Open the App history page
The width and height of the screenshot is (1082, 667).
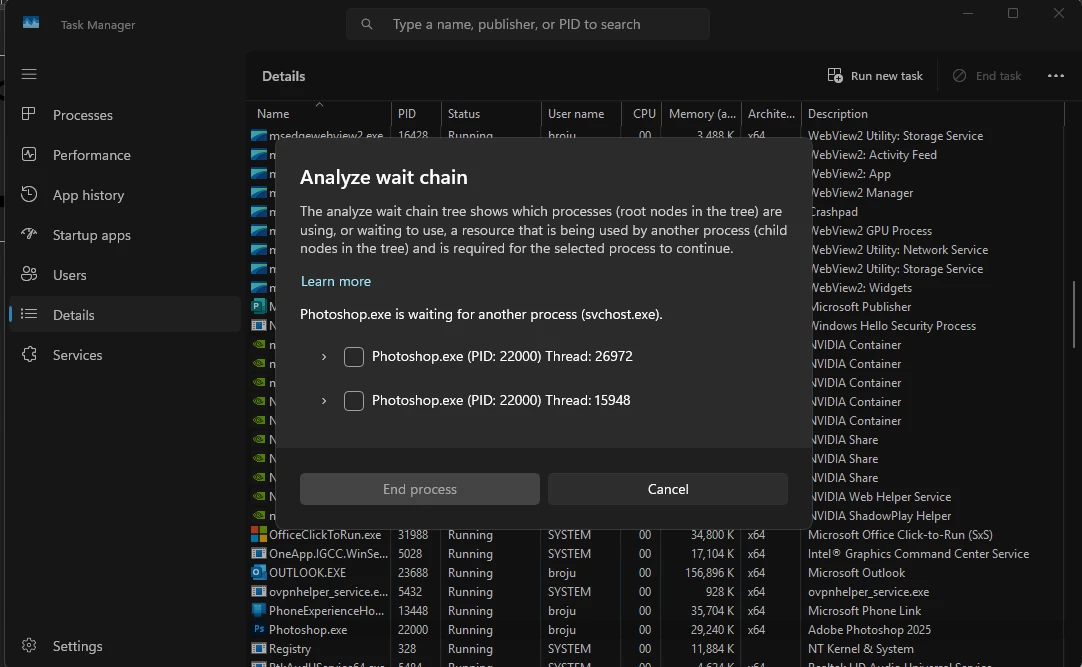[x=125, y=195]
